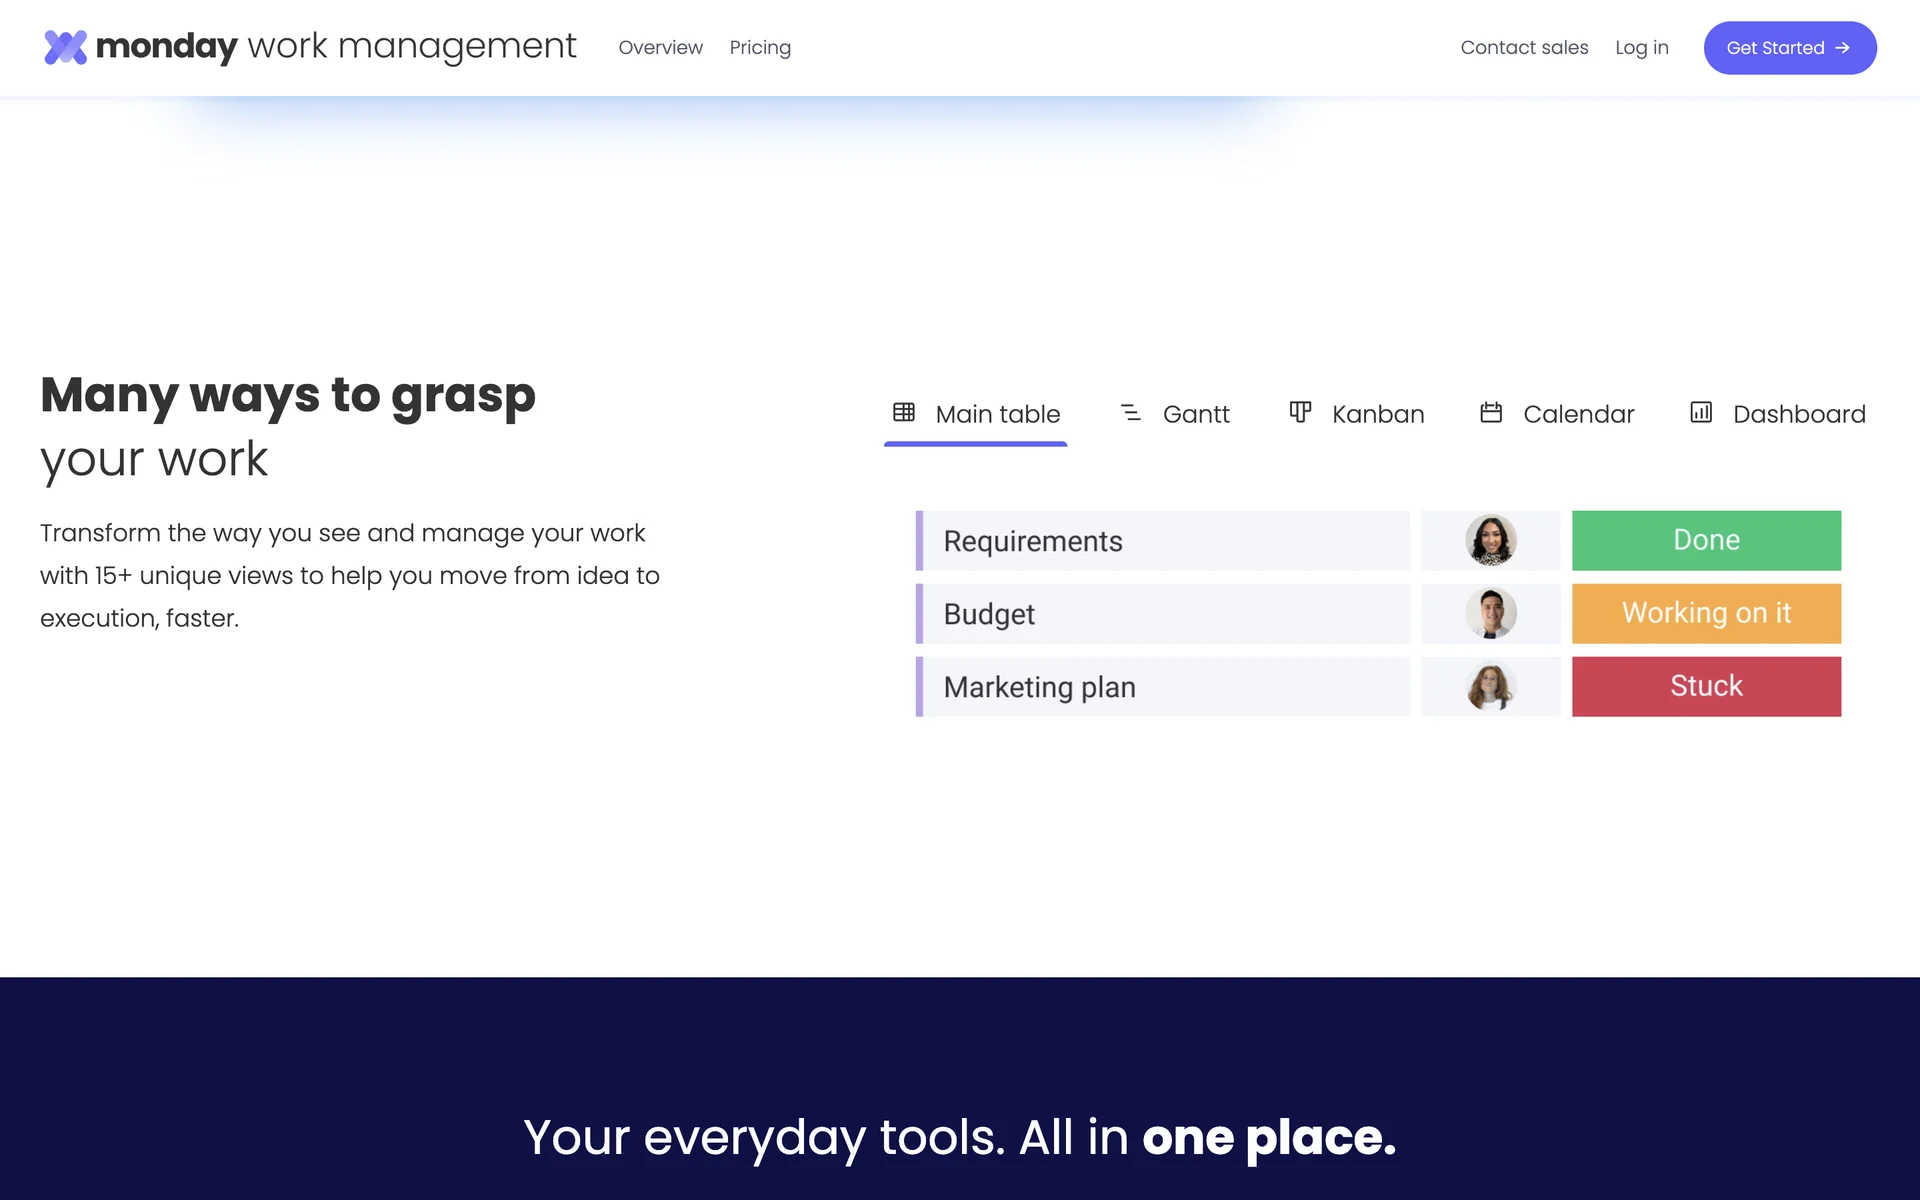
Task: Click the monday logo icon
Action: coord(66,47)
